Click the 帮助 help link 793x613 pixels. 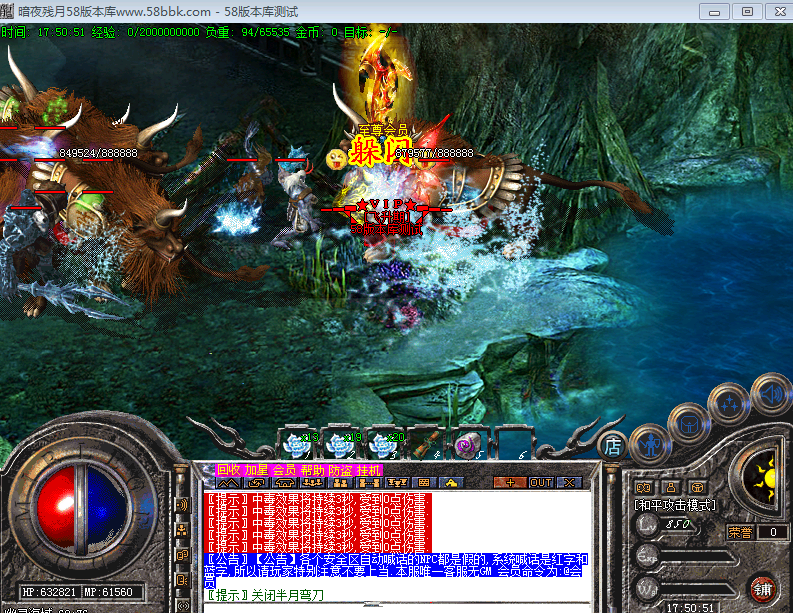coord(312,470)
